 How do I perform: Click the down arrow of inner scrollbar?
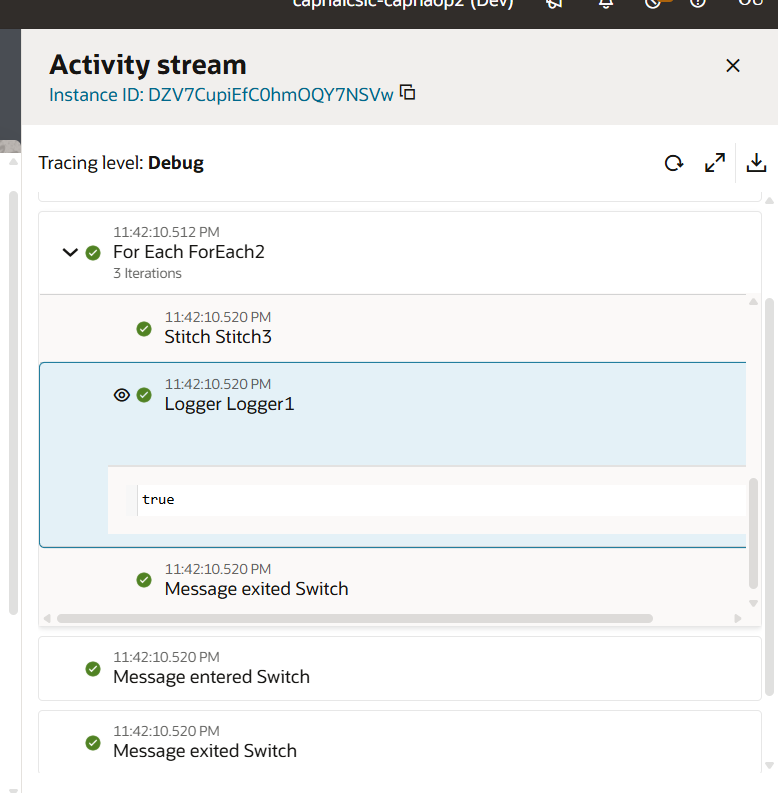pyautogui.click(x=753, y=603)
